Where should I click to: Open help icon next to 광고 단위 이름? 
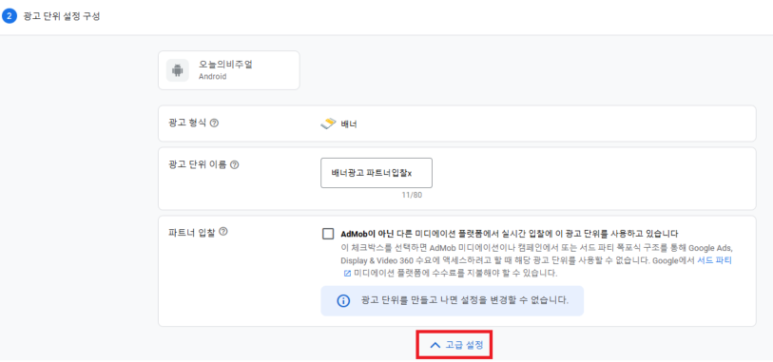coord(235,165)
